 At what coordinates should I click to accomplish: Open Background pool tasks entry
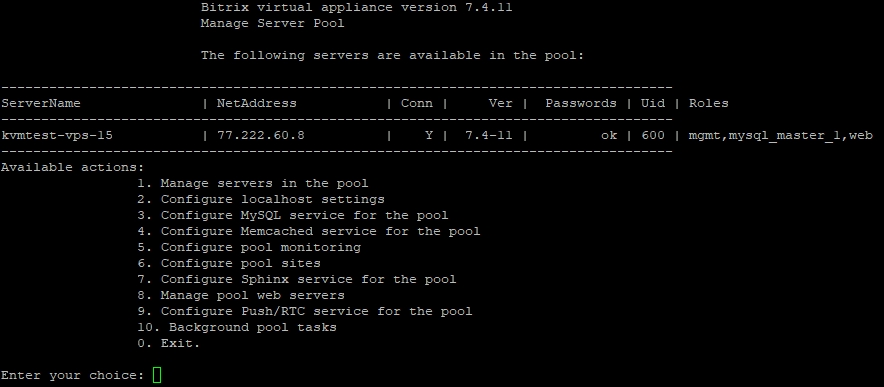[237, 327]
